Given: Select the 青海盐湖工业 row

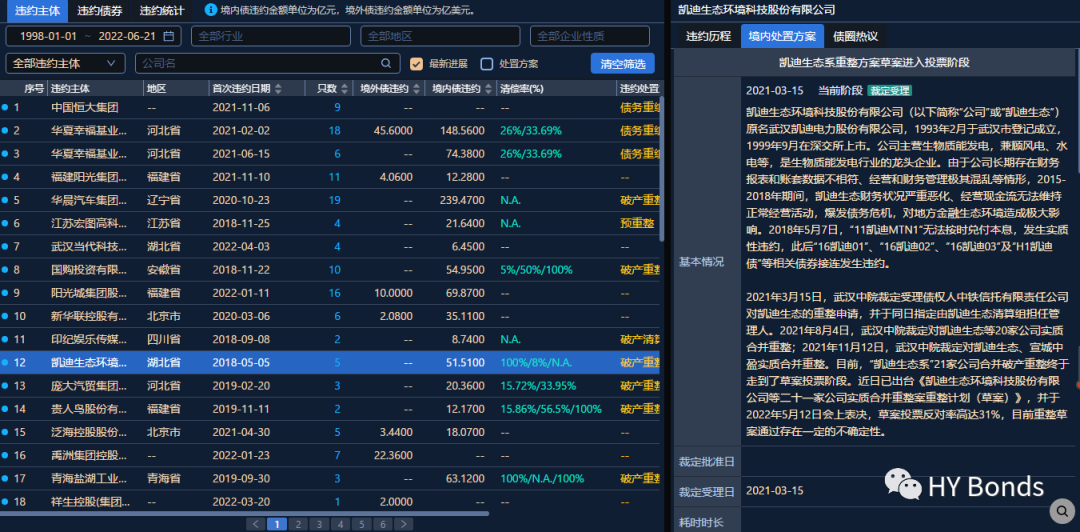Looking at the screenshot, I should 331,478.
